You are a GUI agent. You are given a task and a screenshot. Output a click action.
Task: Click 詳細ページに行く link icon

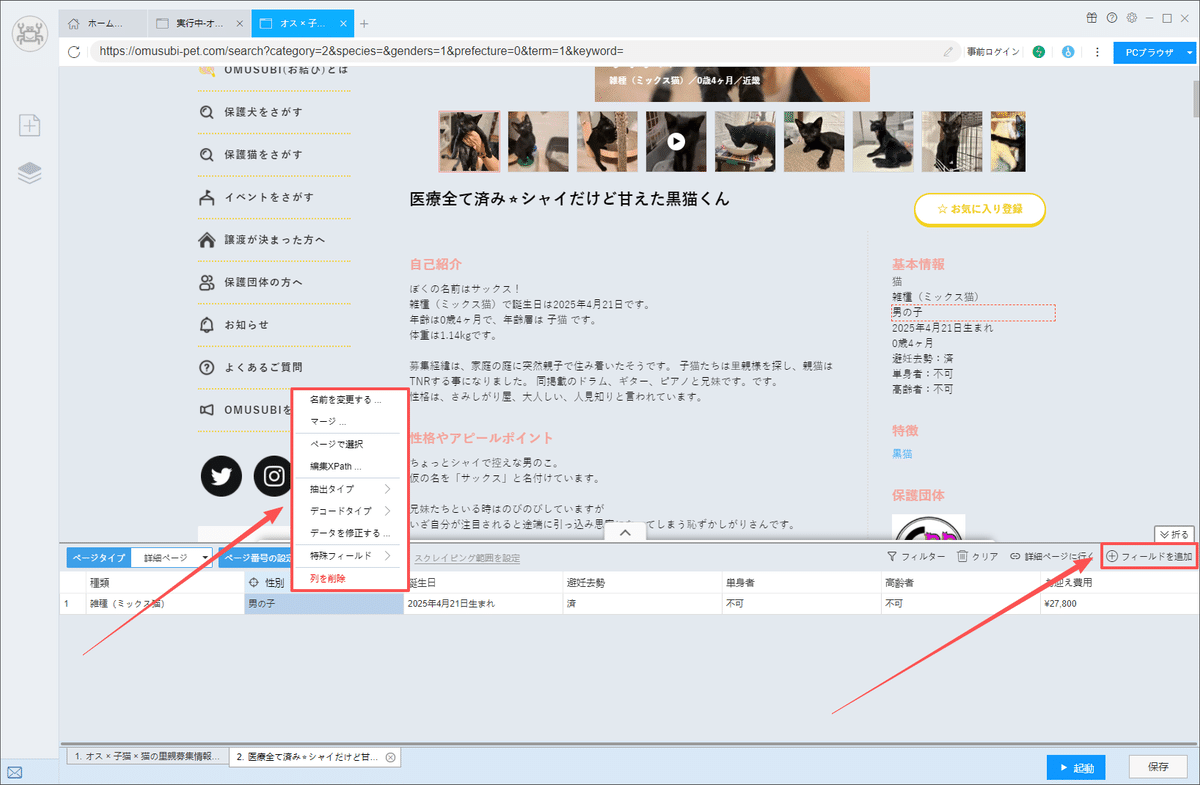click(1052, 556)
